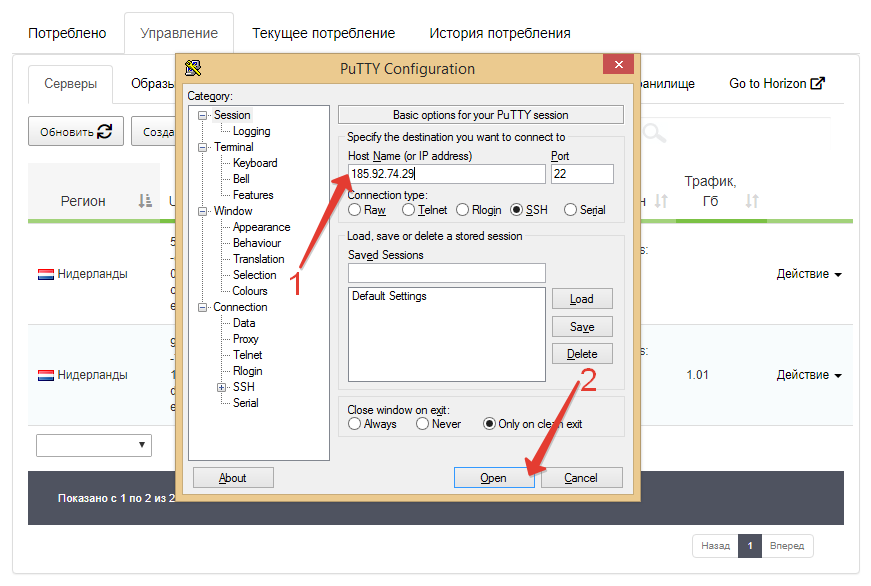Choose Always close window on exit
871x586 pixels.
[354, 424]
